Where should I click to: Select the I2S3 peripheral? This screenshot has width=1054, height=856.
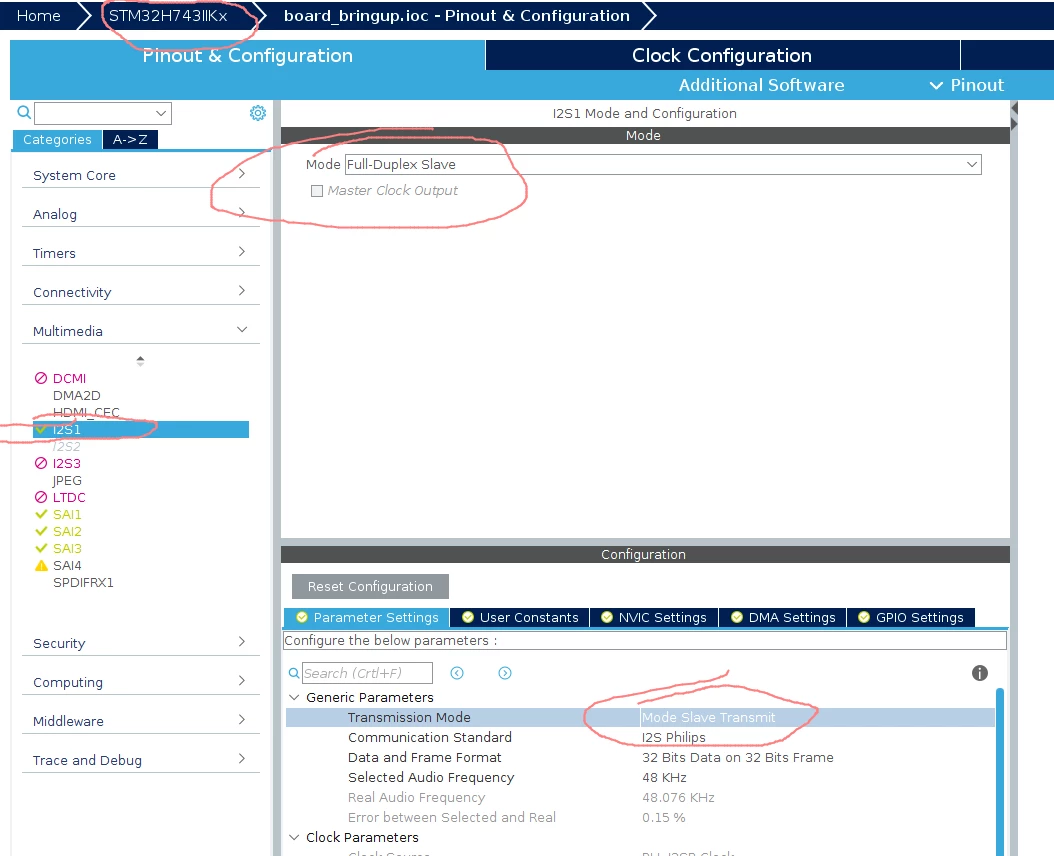67,463
